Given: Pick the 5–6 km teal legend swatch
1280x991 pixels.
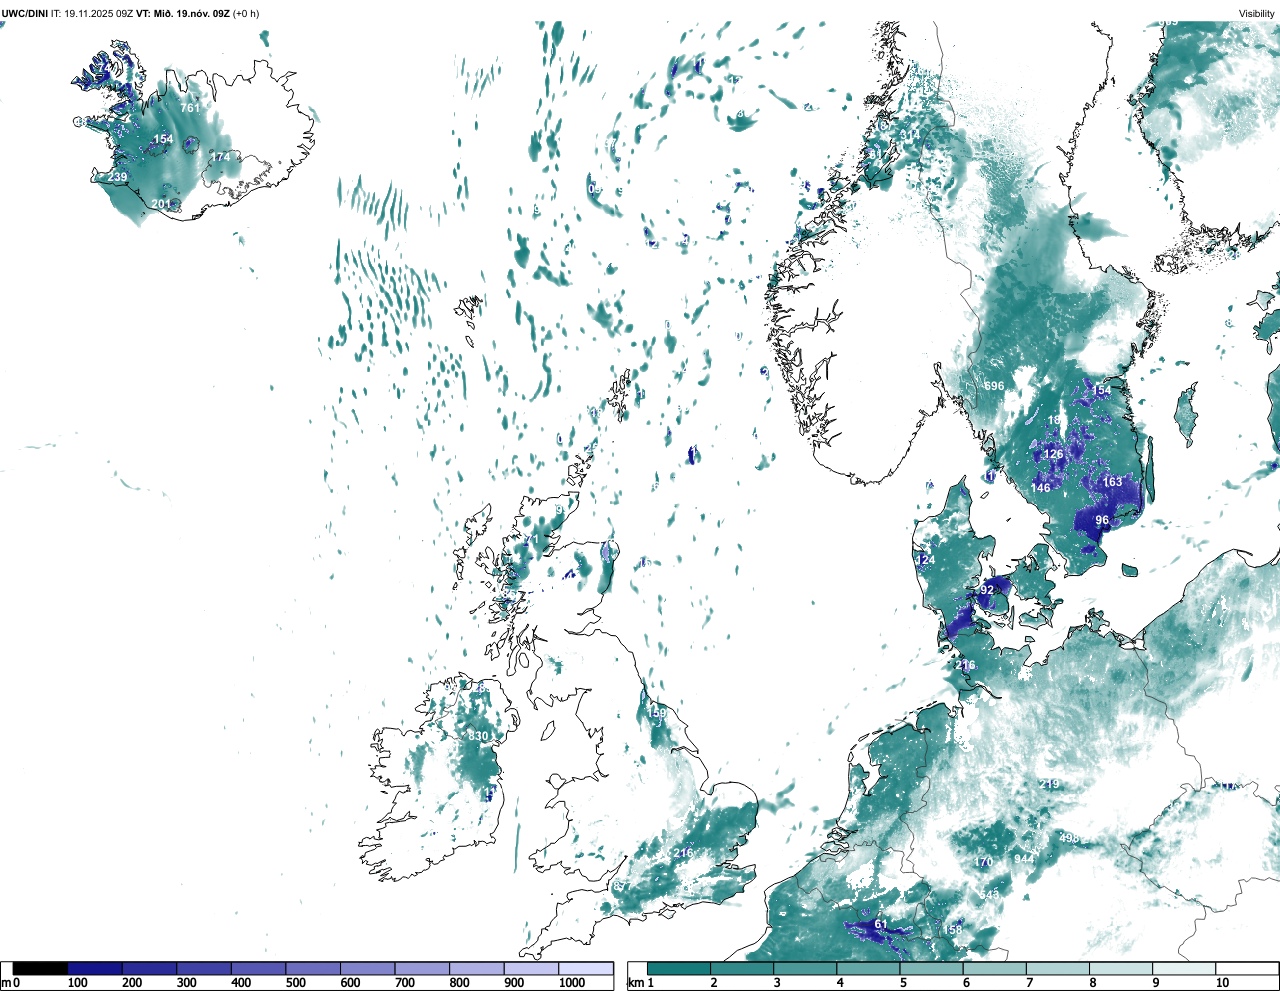Looking at the screenshot, I should tap(932, 968).
